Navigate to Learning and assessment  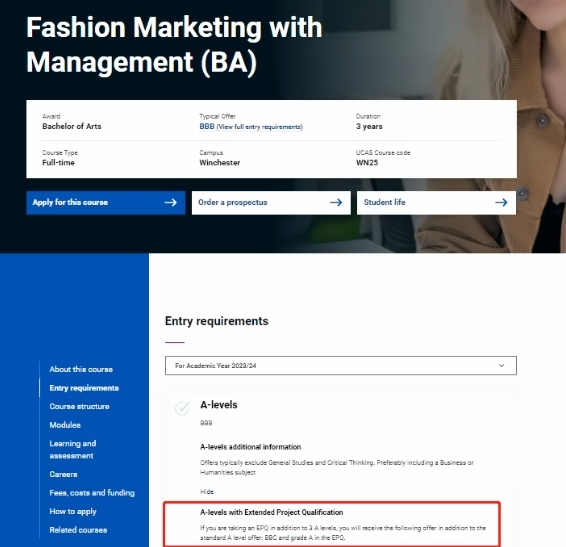coord(73,450)
